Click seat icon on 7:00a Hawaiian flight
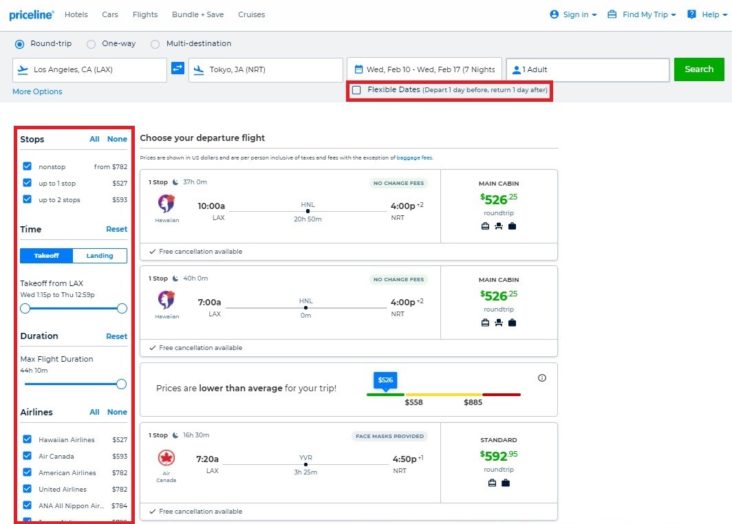The image size is (732, 524). pyautogui.click(x=499, y=322)
